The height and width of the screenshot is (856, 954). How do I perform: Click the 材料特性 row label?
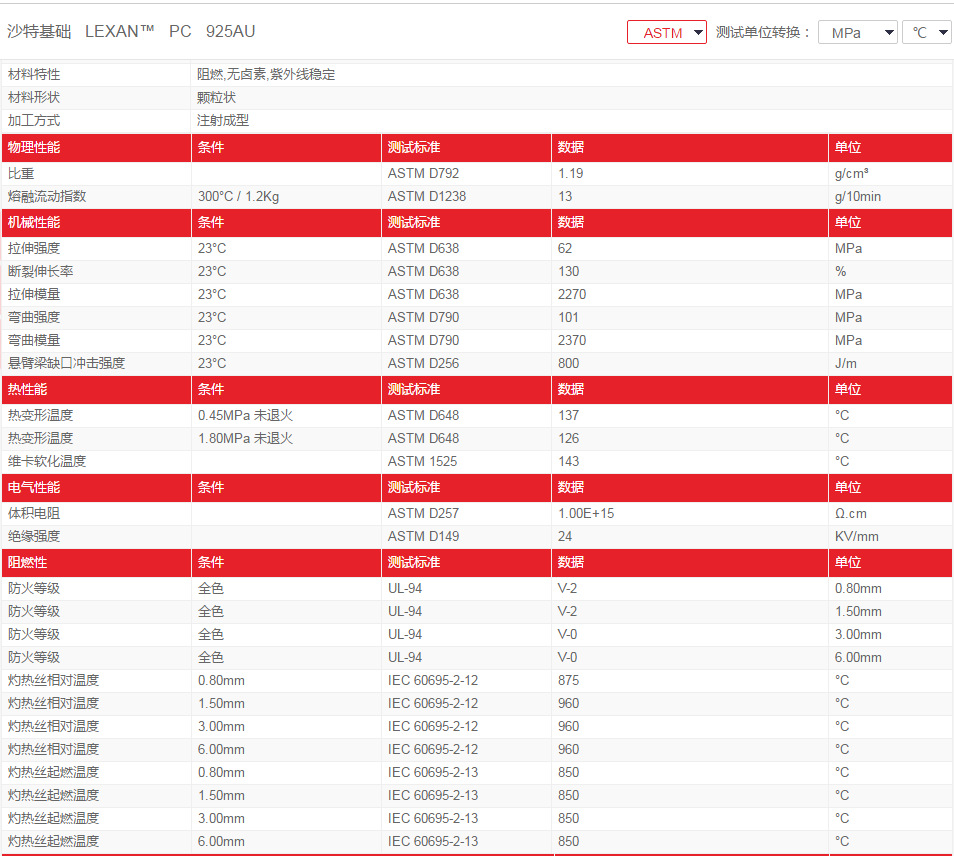[34, 74]
